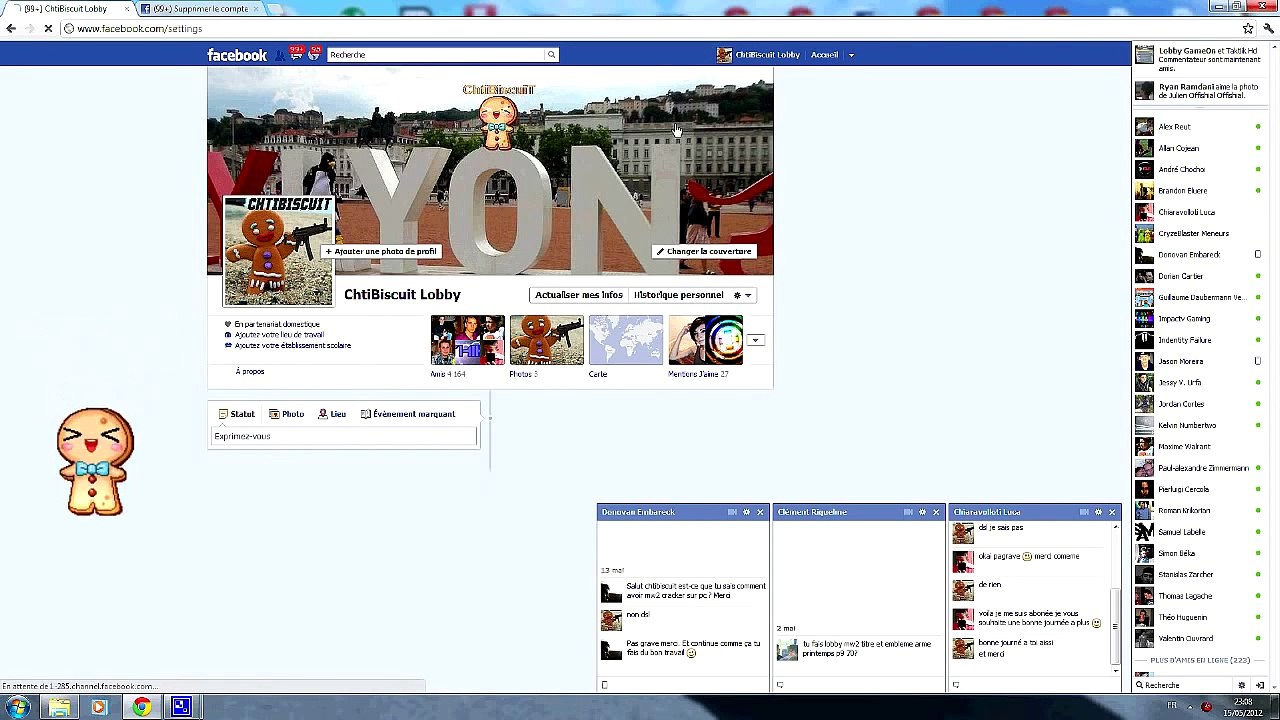Viewport: 1280px width, 720px height.
Task: Open globe notifications icon
Action: pyautogui.click(x=314, y=54)
